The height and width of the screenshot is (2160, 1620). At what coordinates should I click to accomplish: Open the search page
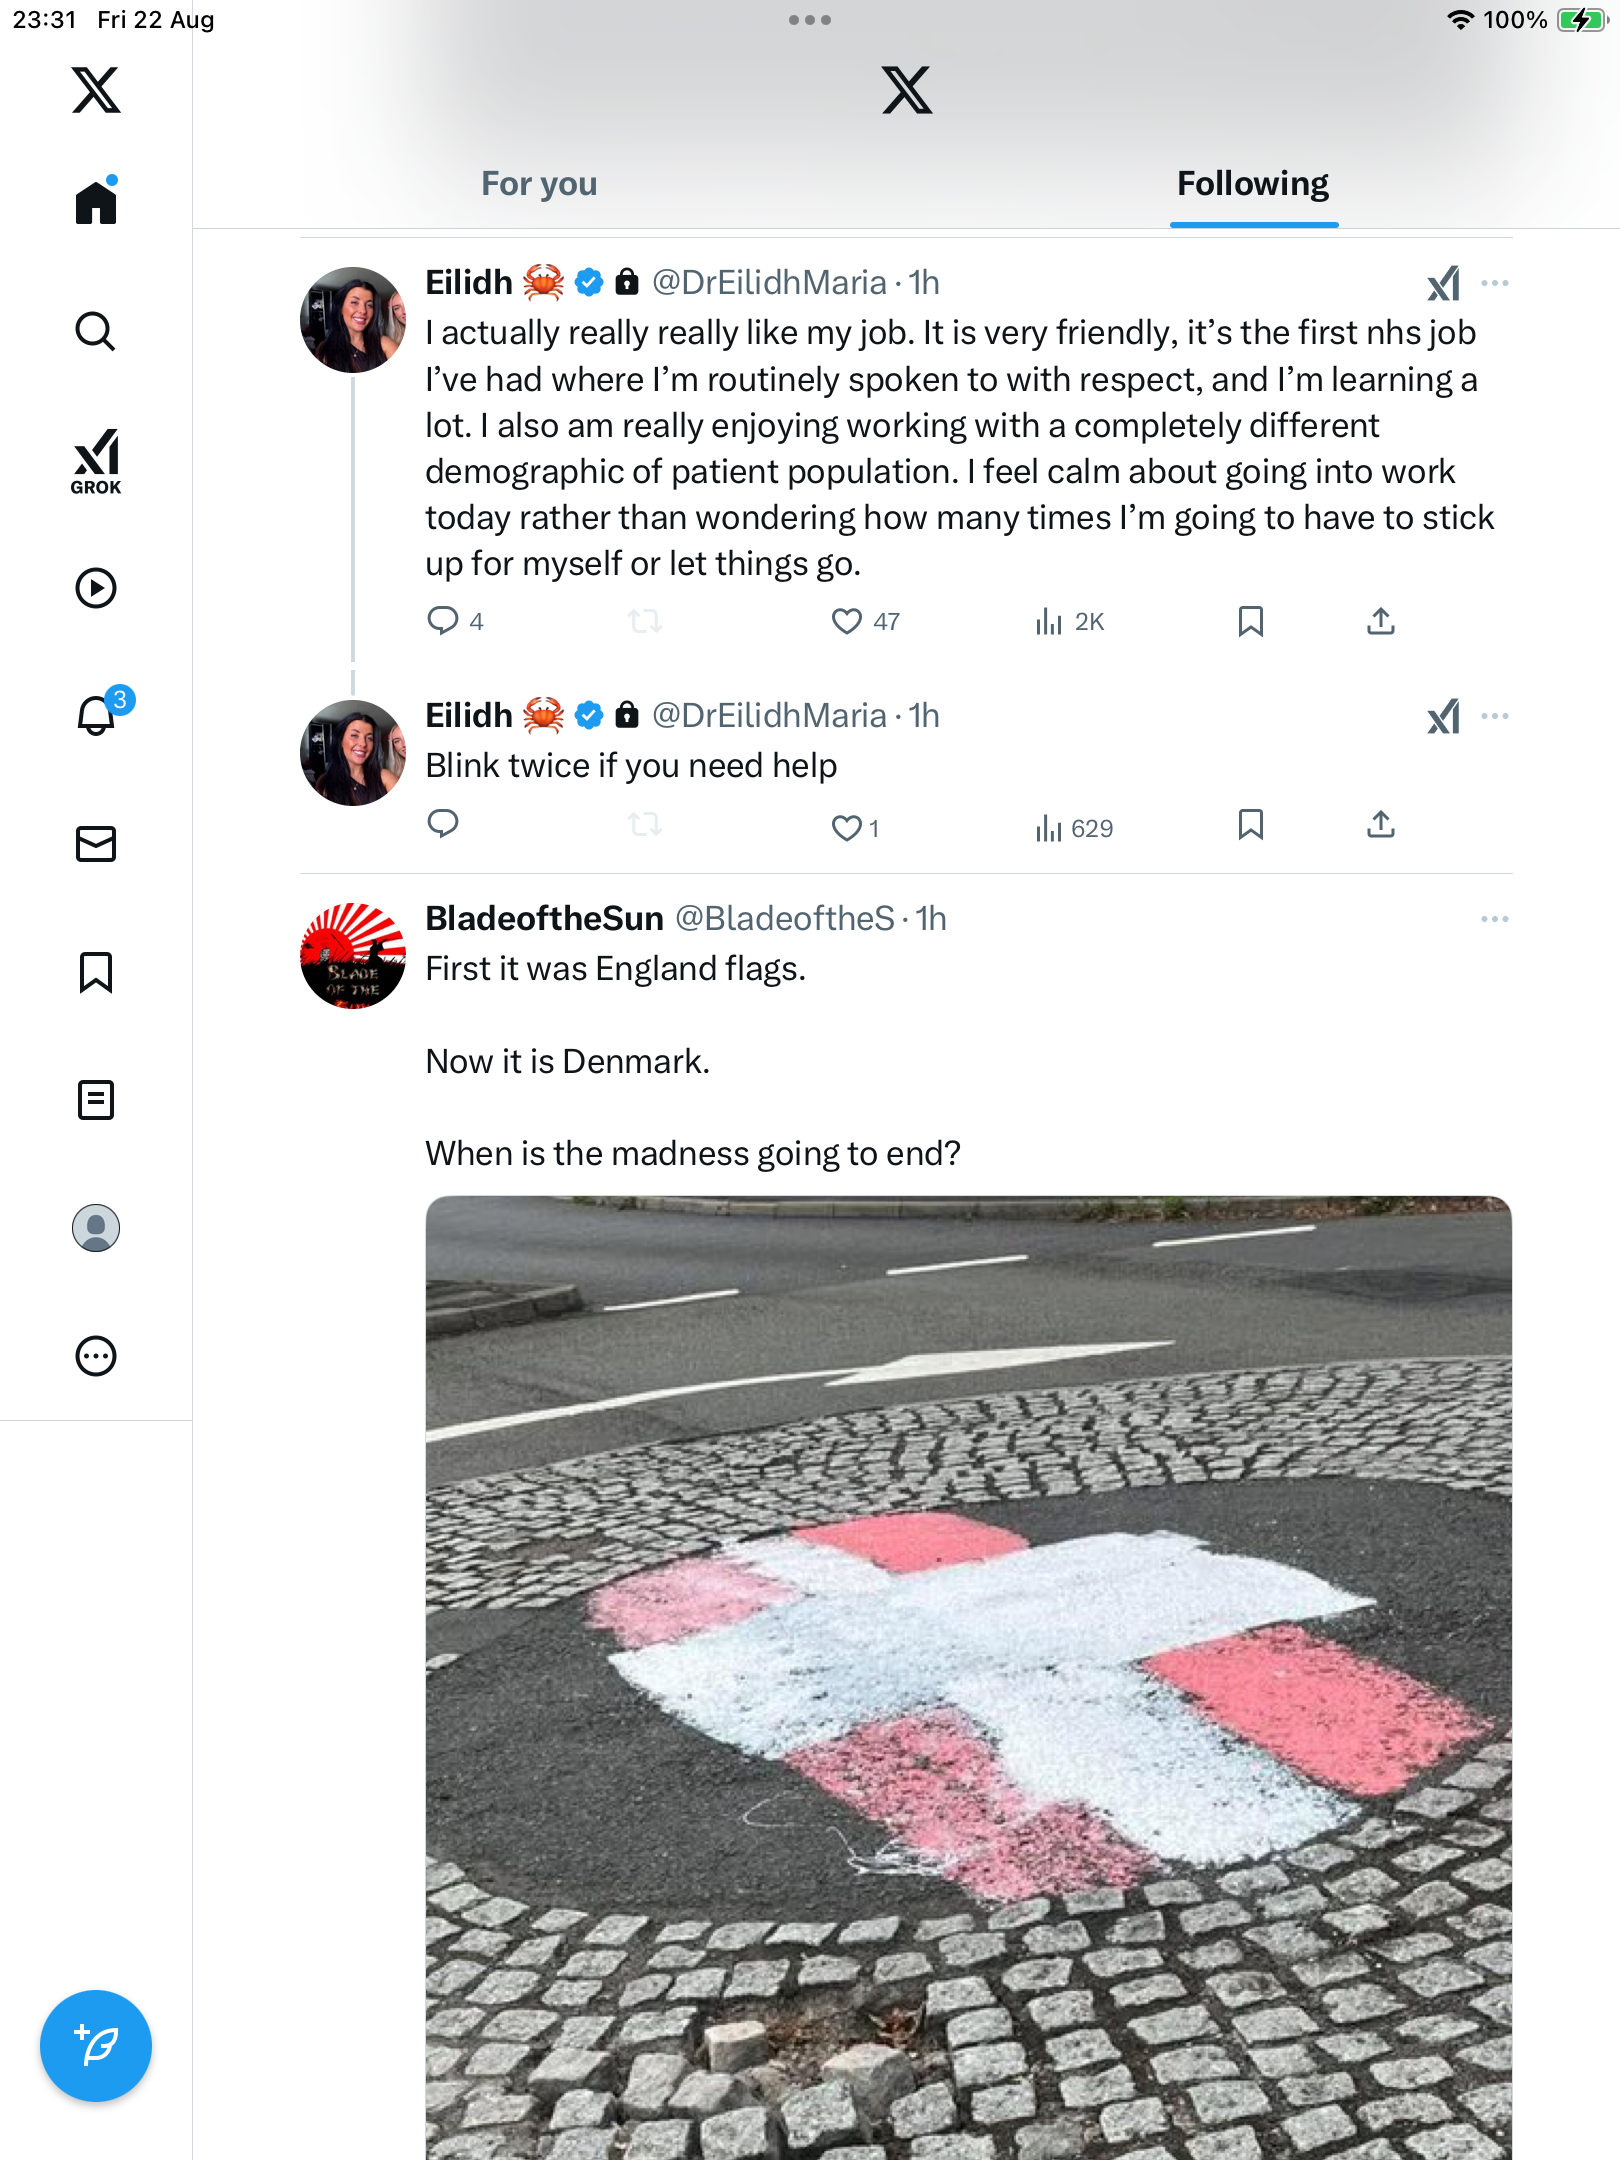pos(96,331)
